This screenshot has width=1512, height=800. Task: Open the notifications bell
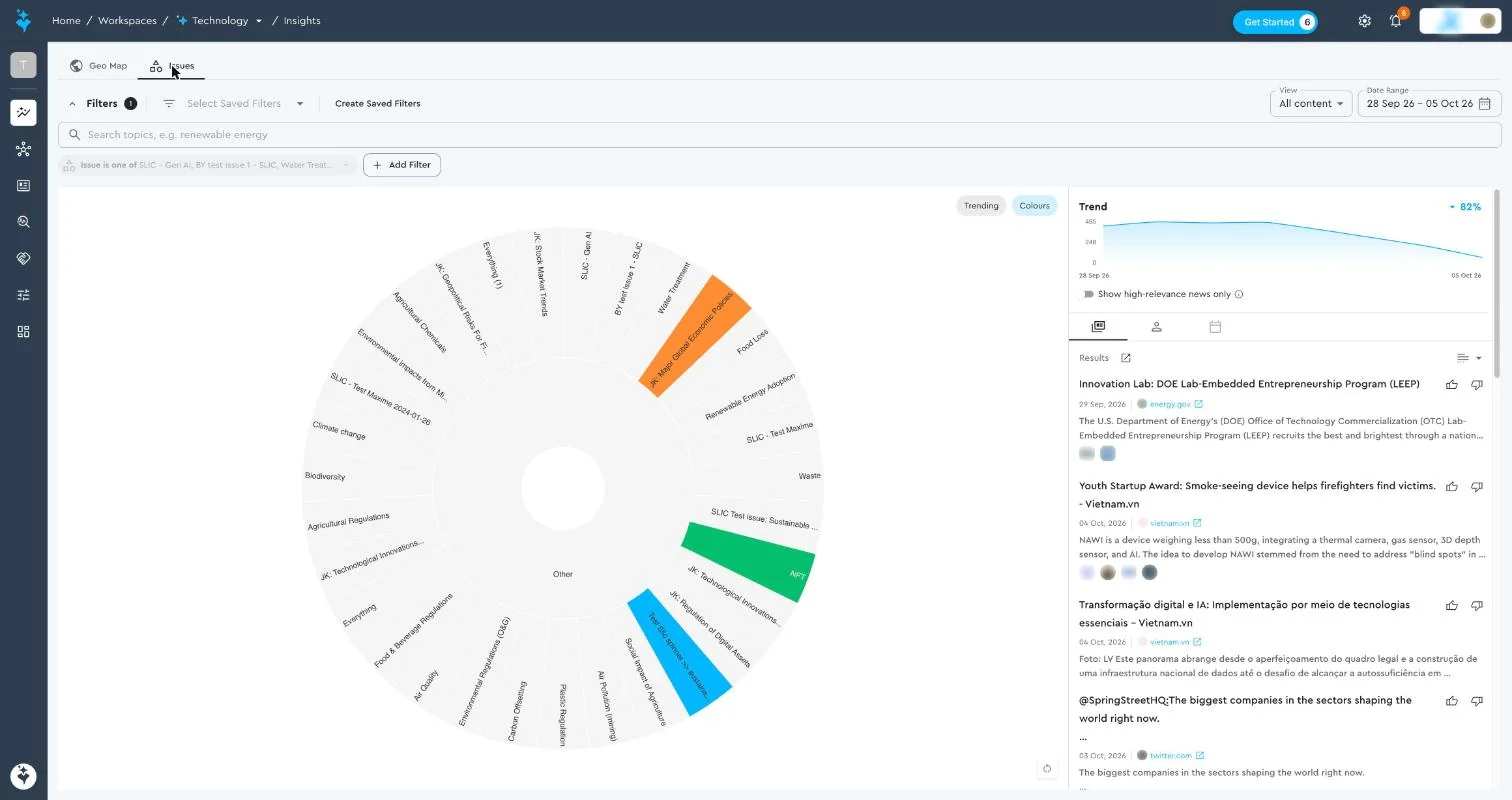click(1396, 21)
